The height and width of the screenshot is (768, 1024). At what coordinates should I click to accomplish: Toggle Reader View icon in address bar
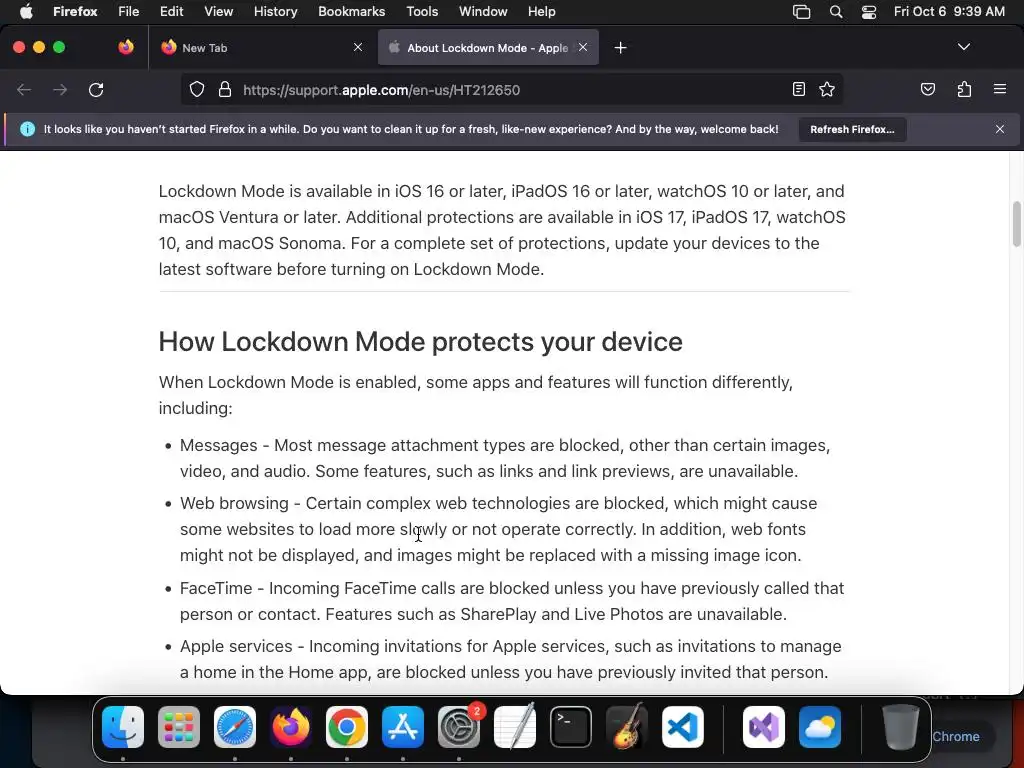point(798,89)
